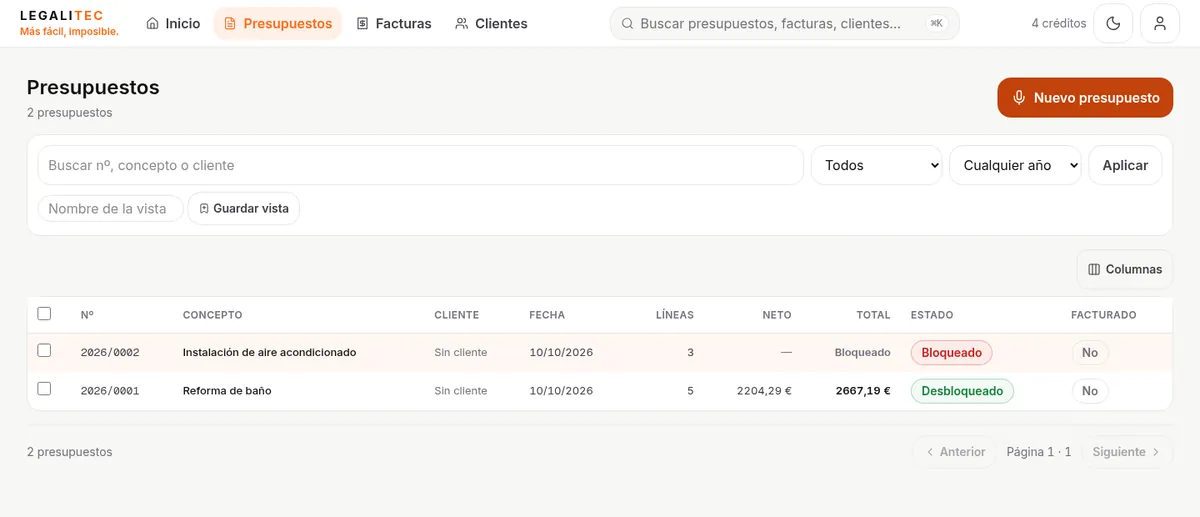Screen dimensions: 1200x517
Task: Click the green Desbloqueado status badge
Action: coord(962,391)
